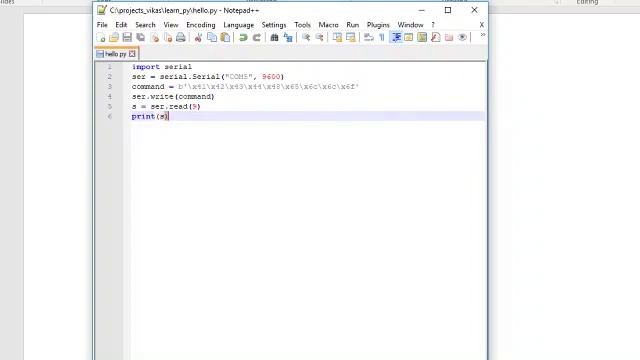Click the 'import serial' code line
This screenshot has height=360, width=640.
pos(162,67)
